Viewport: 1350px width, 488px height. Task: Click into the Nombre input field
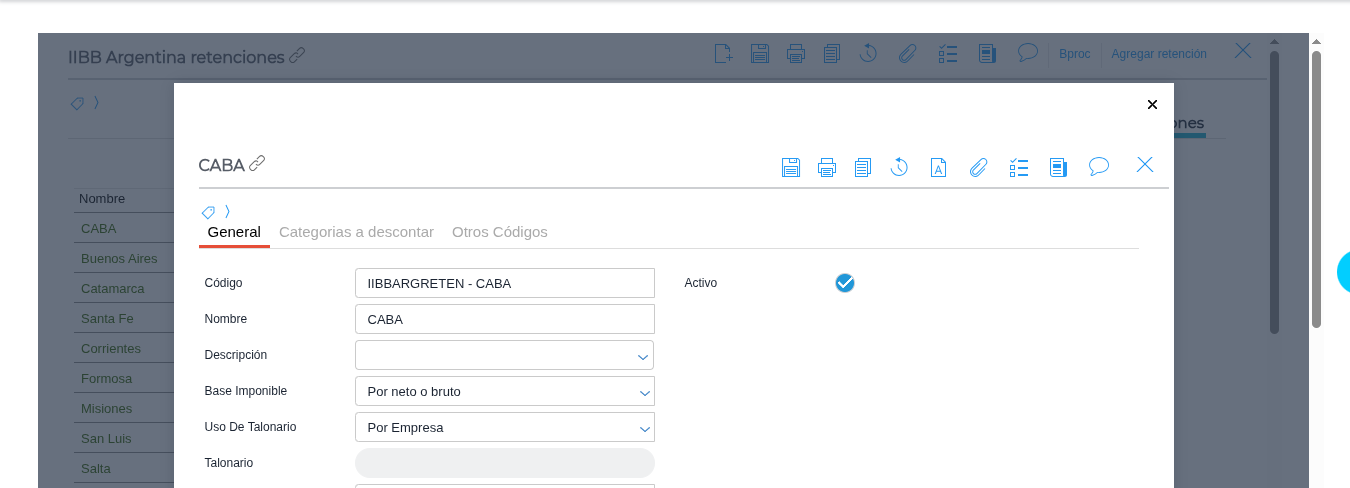tap(504, 319)
